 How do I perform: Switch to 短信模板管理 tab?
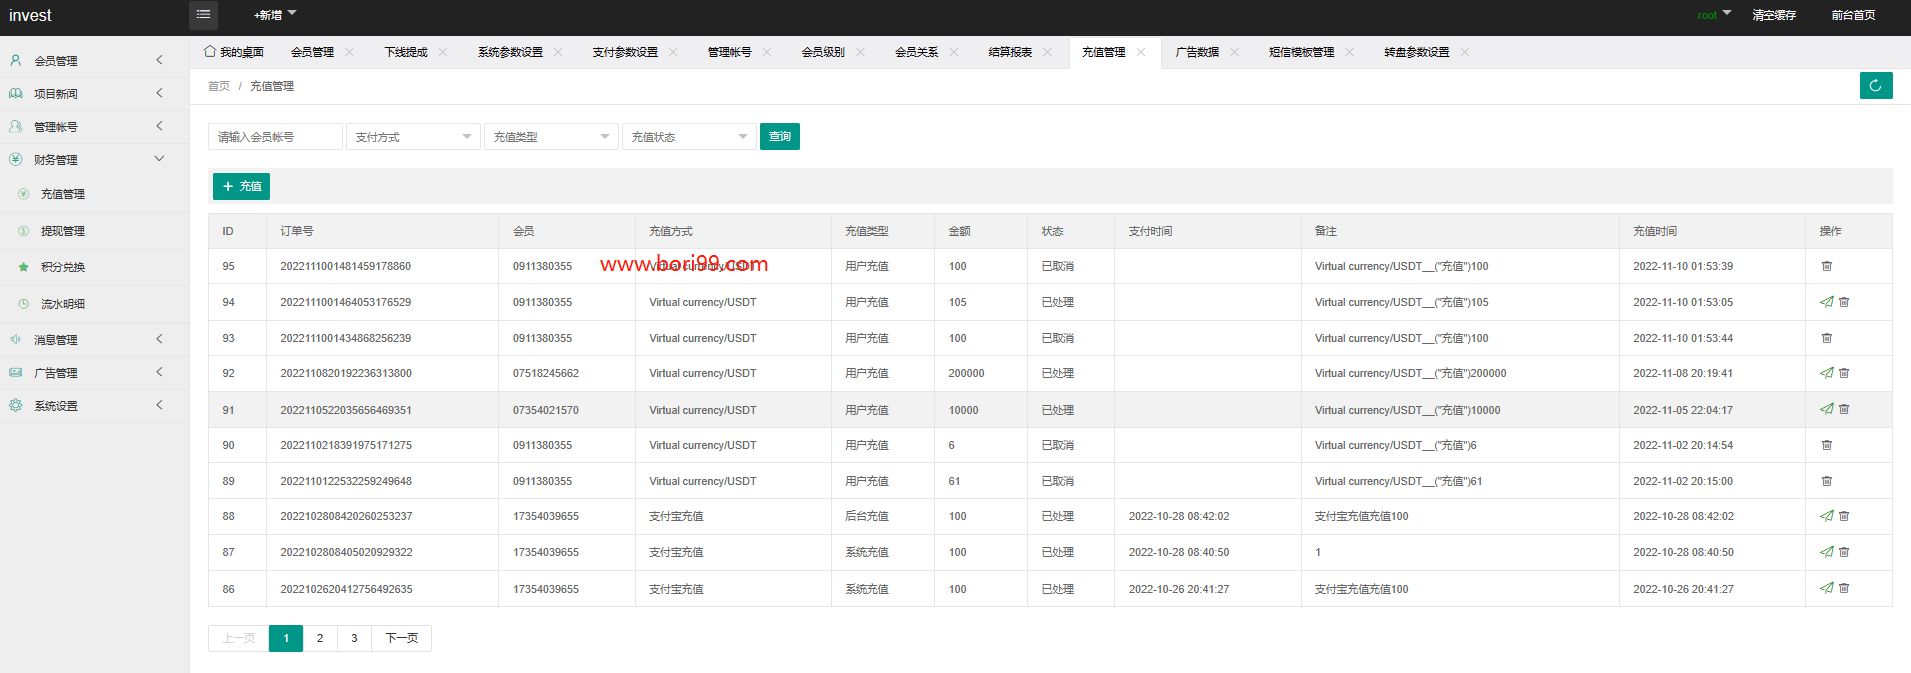(x=1302, y=52)
